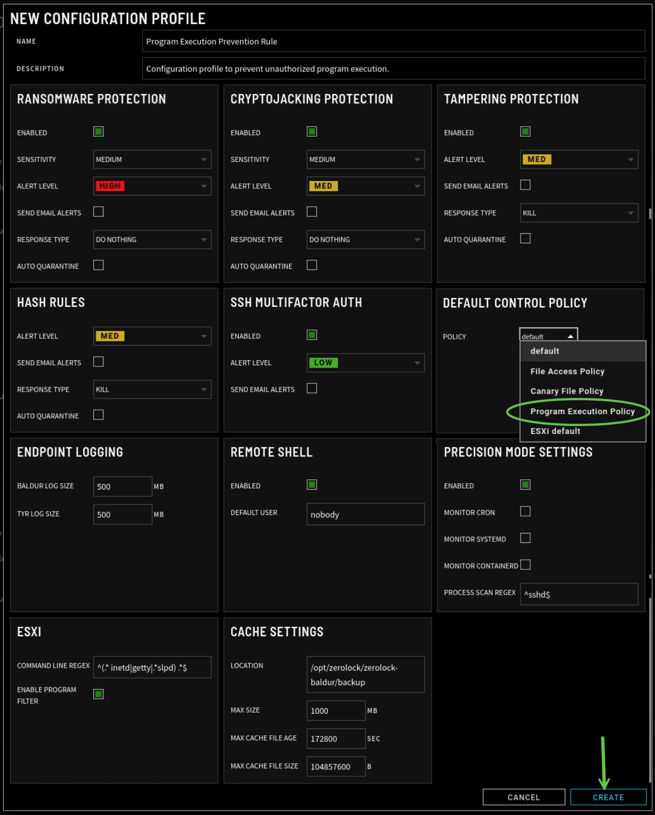The width and height of the screenshot is (655, 815).
Task: Check Cryptojacking Auto Quarantine box
Action: point(312,265)
